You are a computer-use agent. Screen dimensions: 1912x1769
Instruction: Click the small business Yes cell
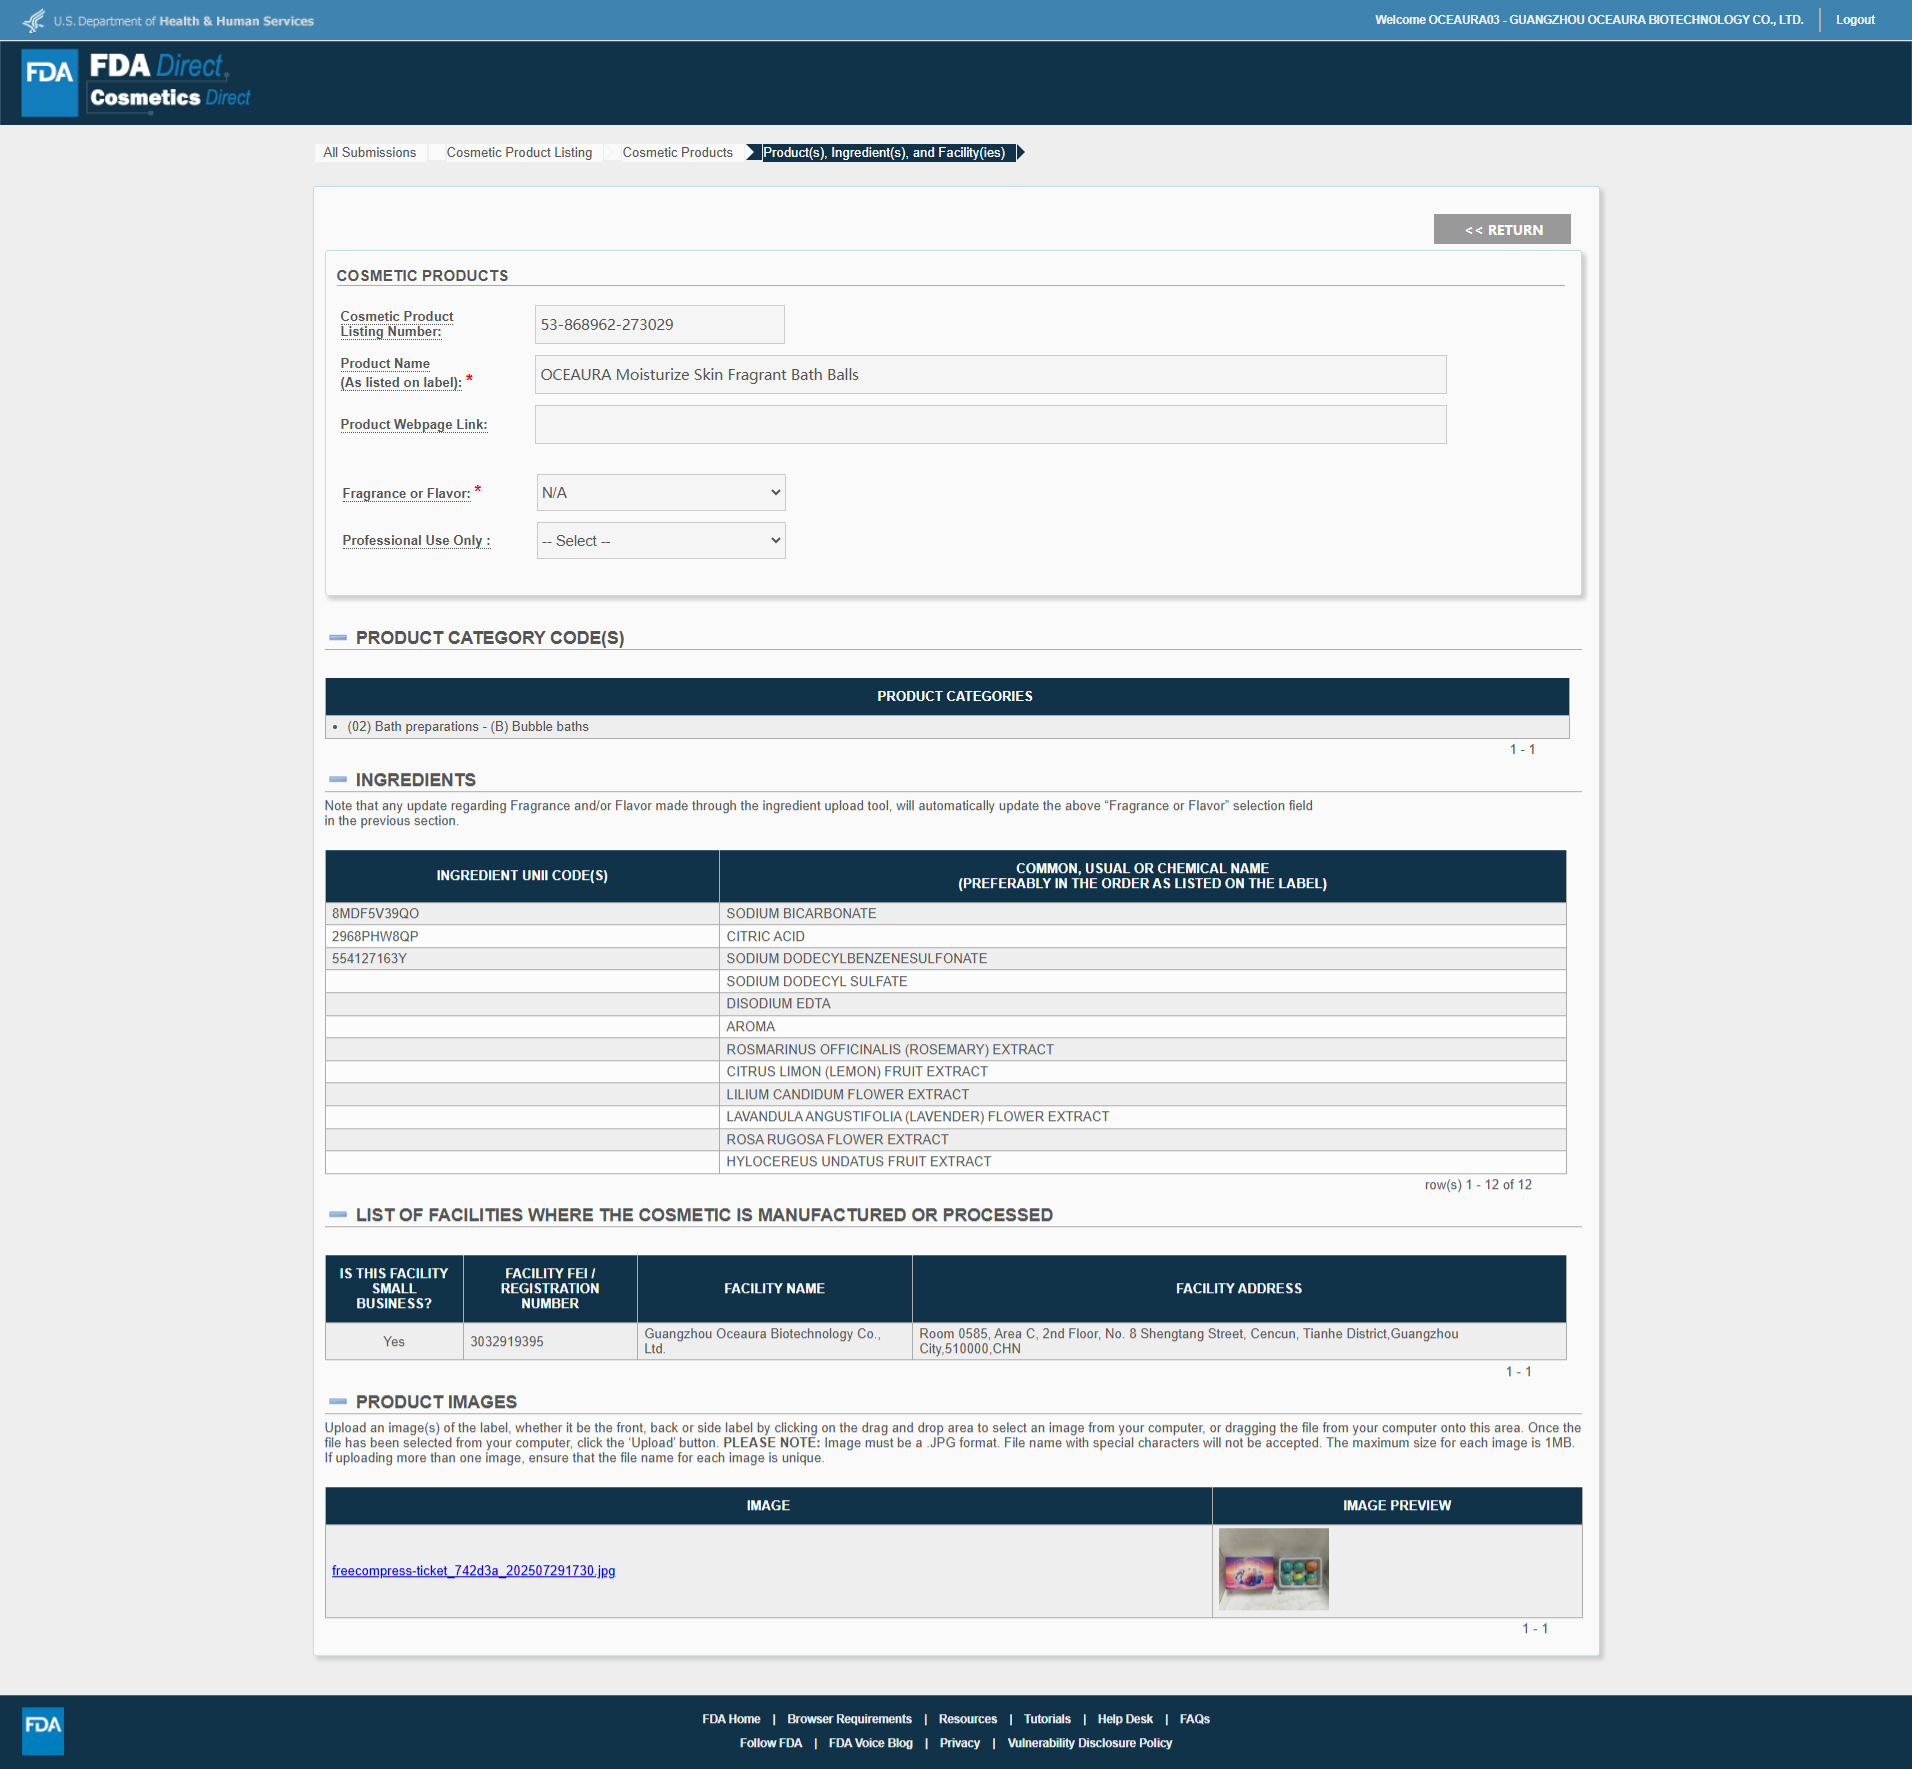tap(394, 1341)
